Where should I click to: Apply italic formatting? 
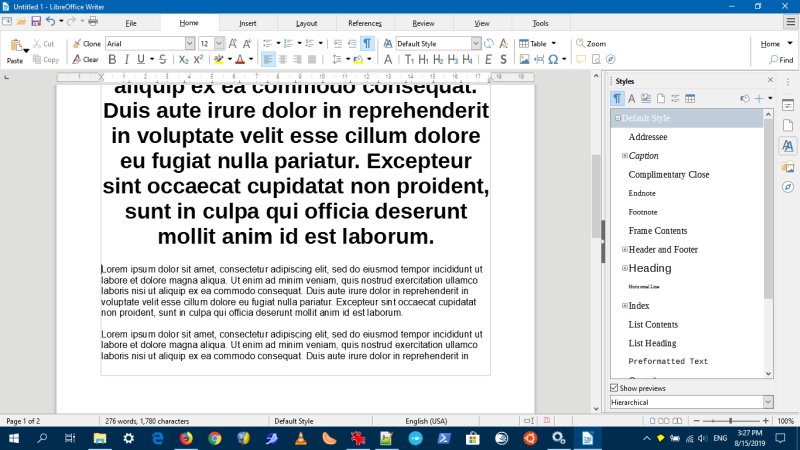[x=125, y=60]
